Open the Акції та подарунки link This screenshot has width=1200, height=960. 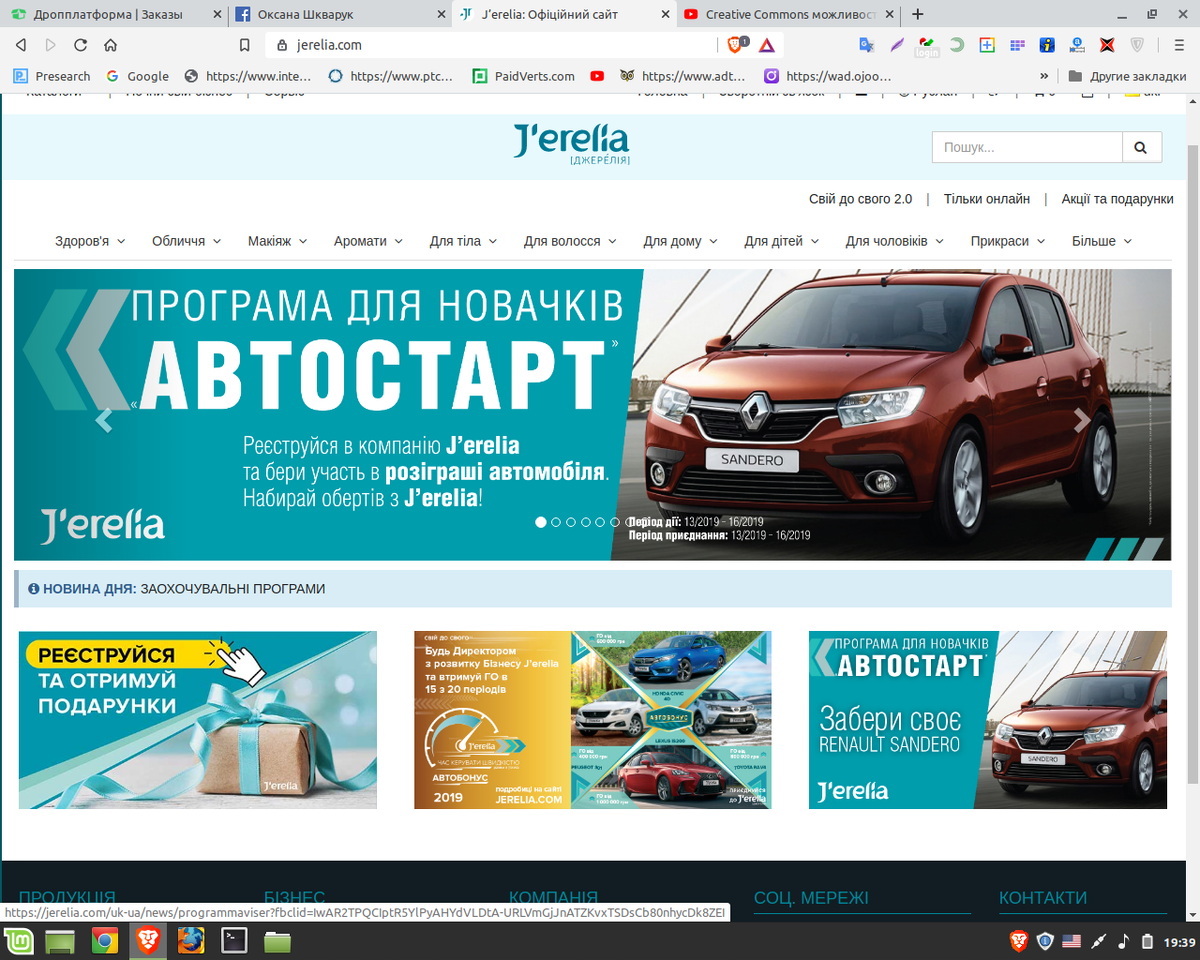pos(1117,199)
